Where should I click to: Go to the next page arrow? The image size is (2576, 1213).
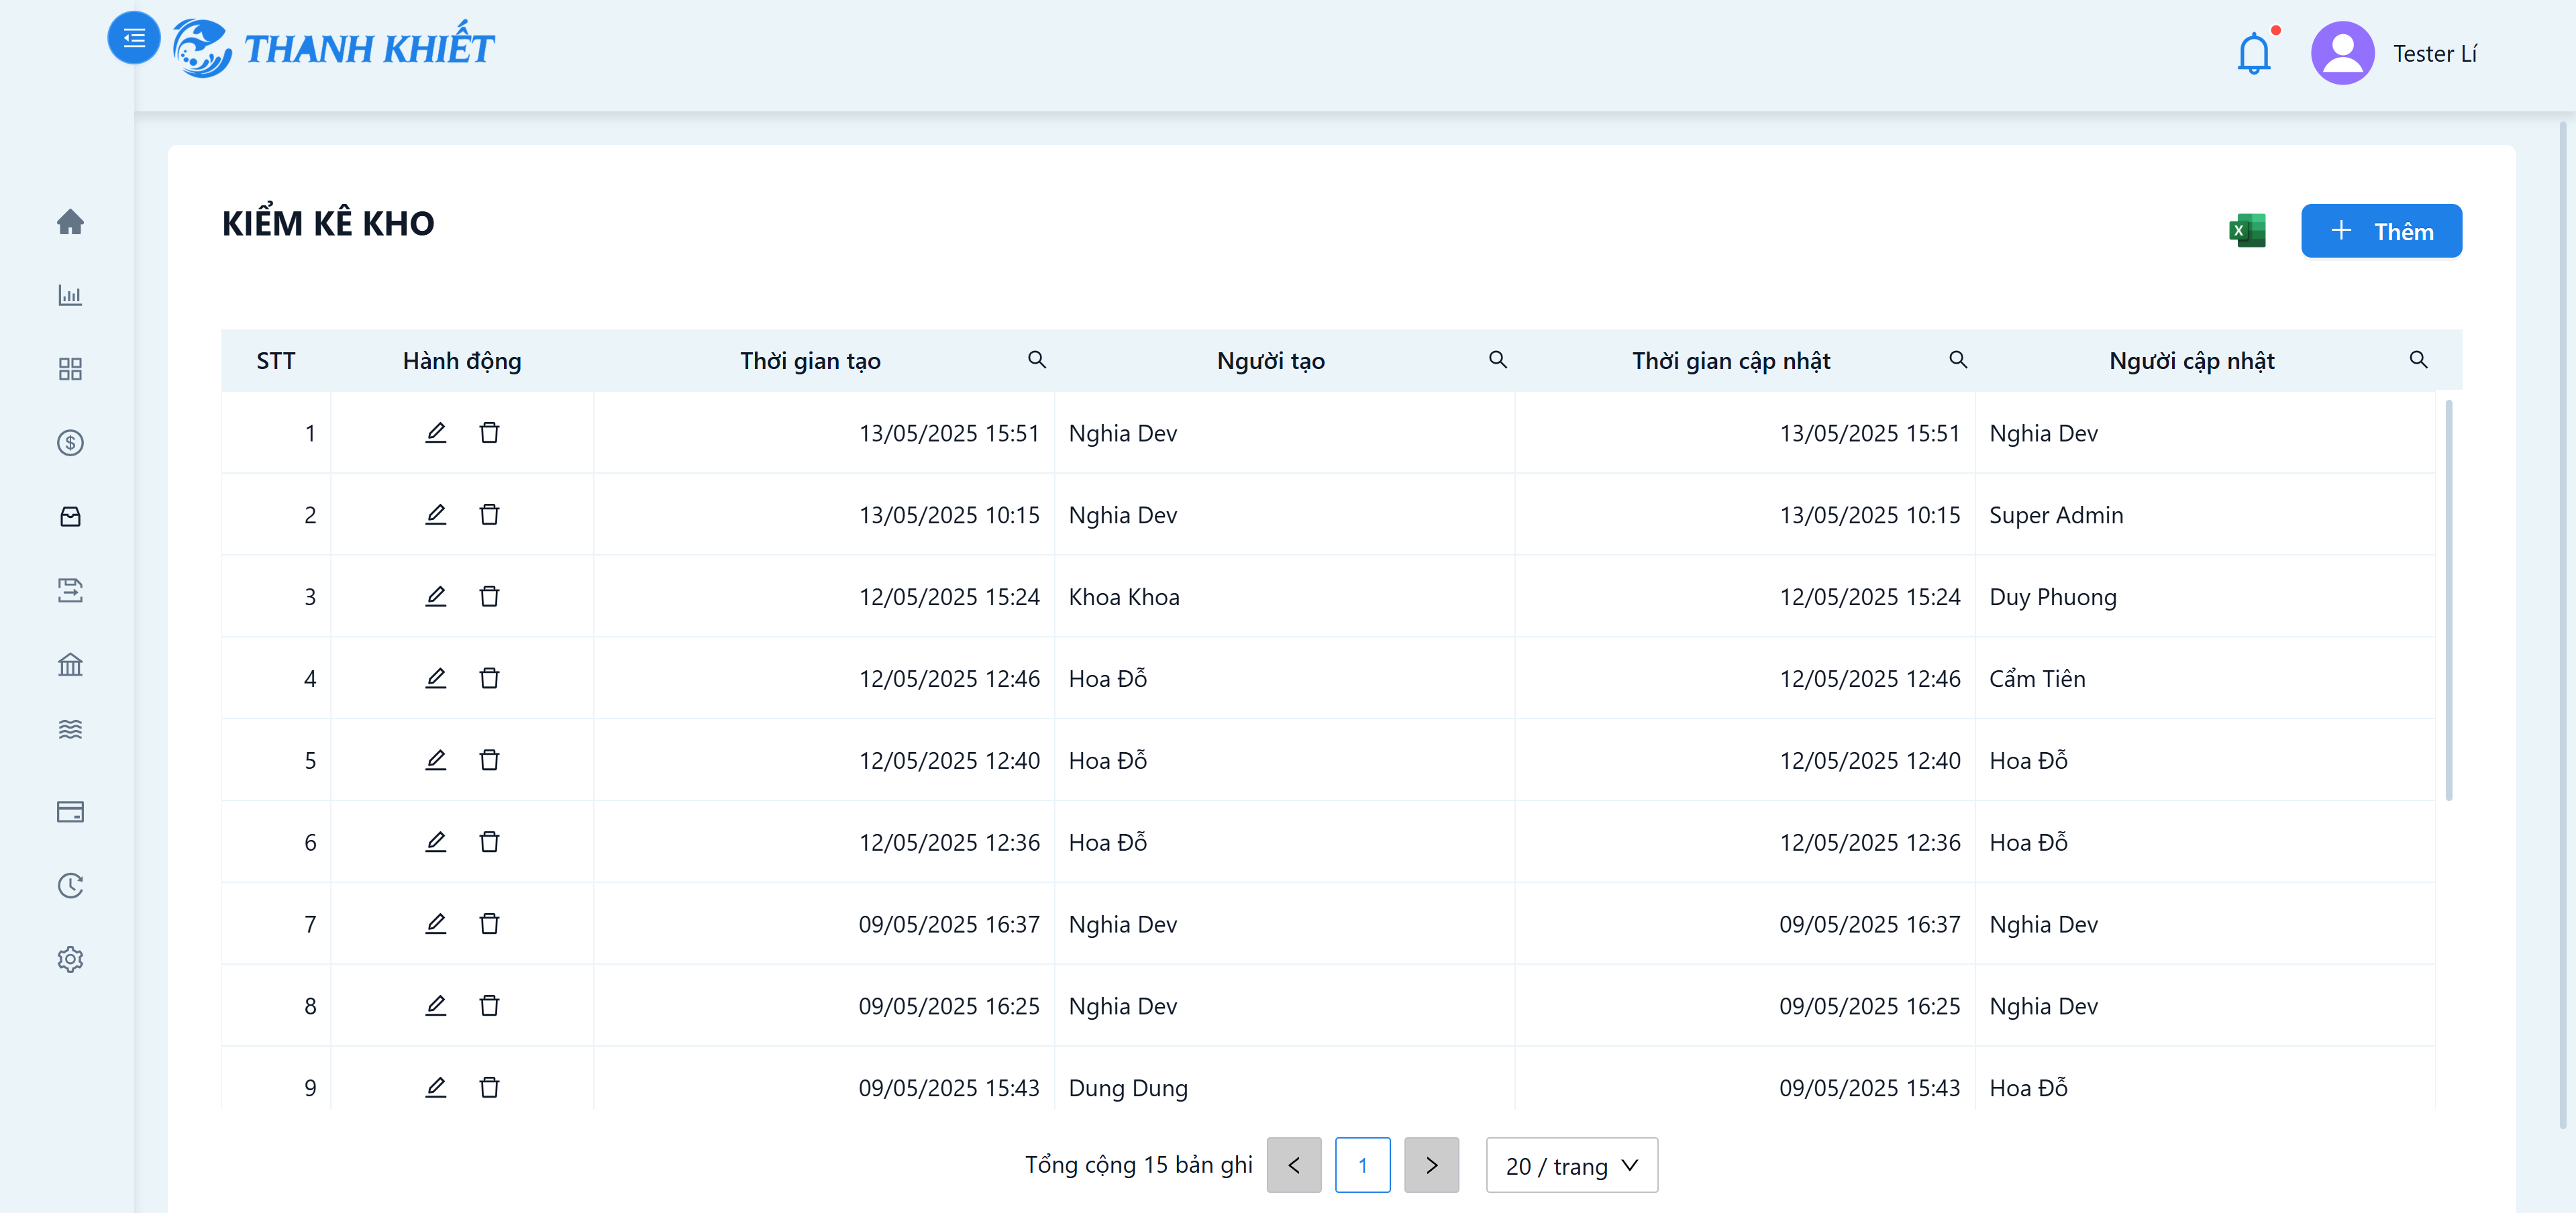click(1431, 1165)
